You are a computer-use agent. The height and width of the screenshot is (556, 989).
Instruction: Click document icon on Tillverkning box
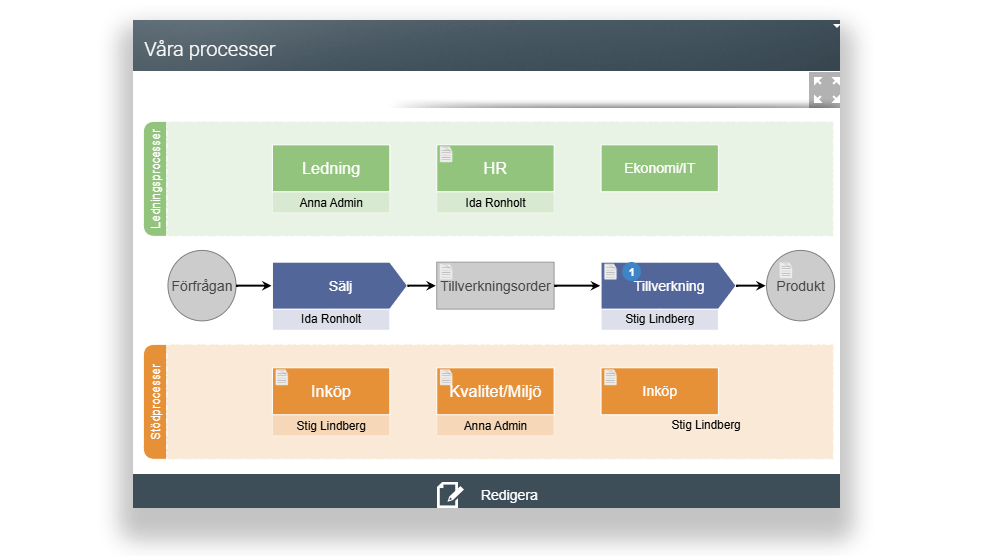click(610, 272)
